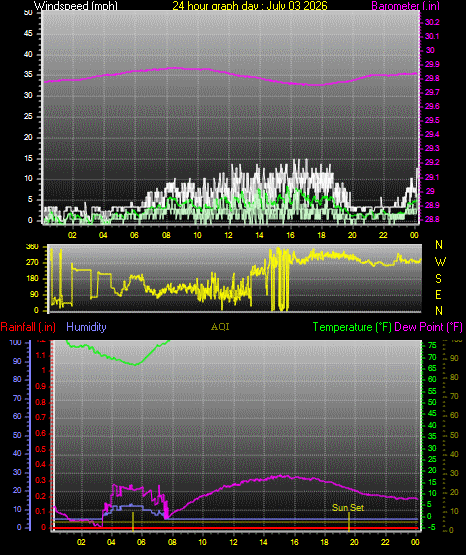Screen dimensions: 466x555
Task: Click the '24 hour graph day : July 03 2026' heading
Action: pos(250,6)
